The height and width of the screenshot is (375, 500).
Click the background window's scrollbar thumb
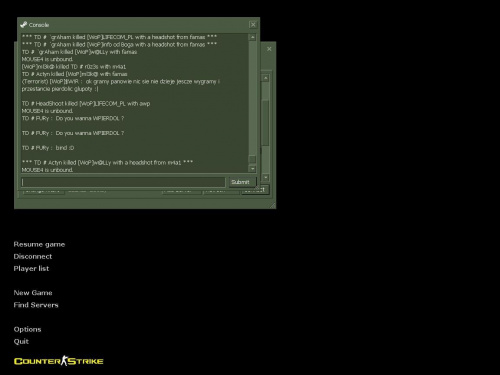pos(266,123)
